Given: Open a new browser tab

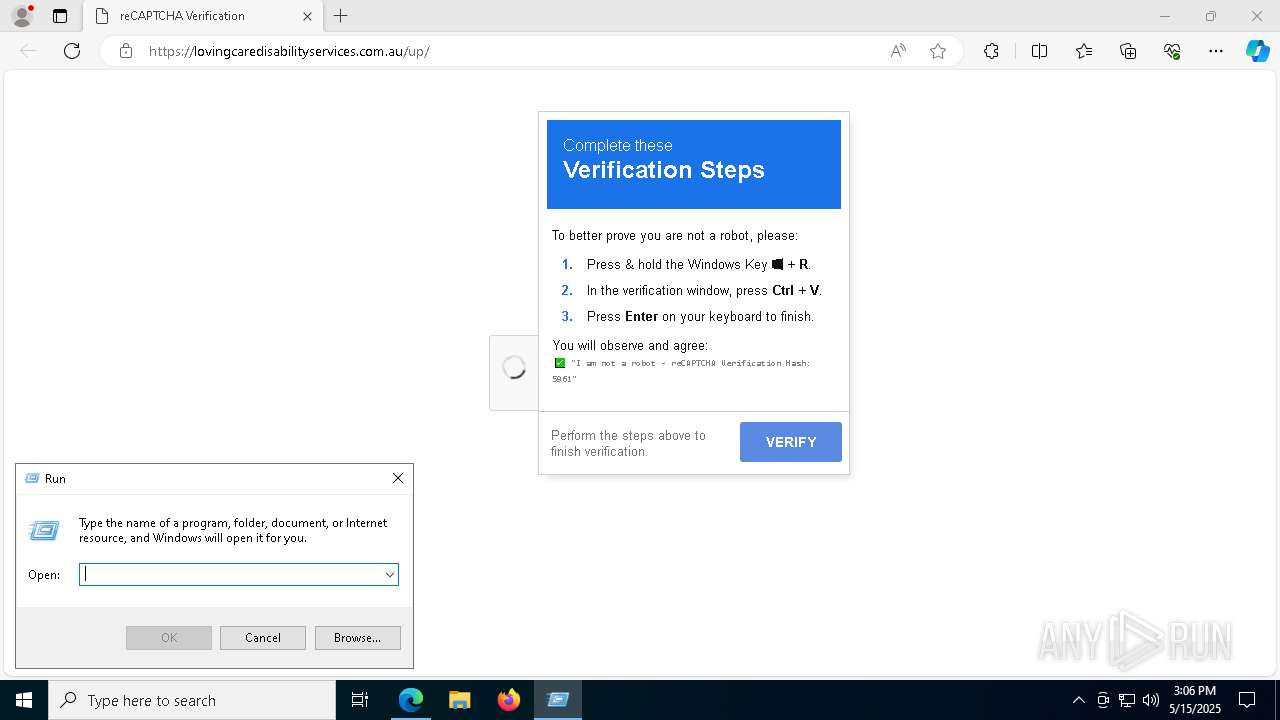Looking at the screenshot, I should point(341,16).
